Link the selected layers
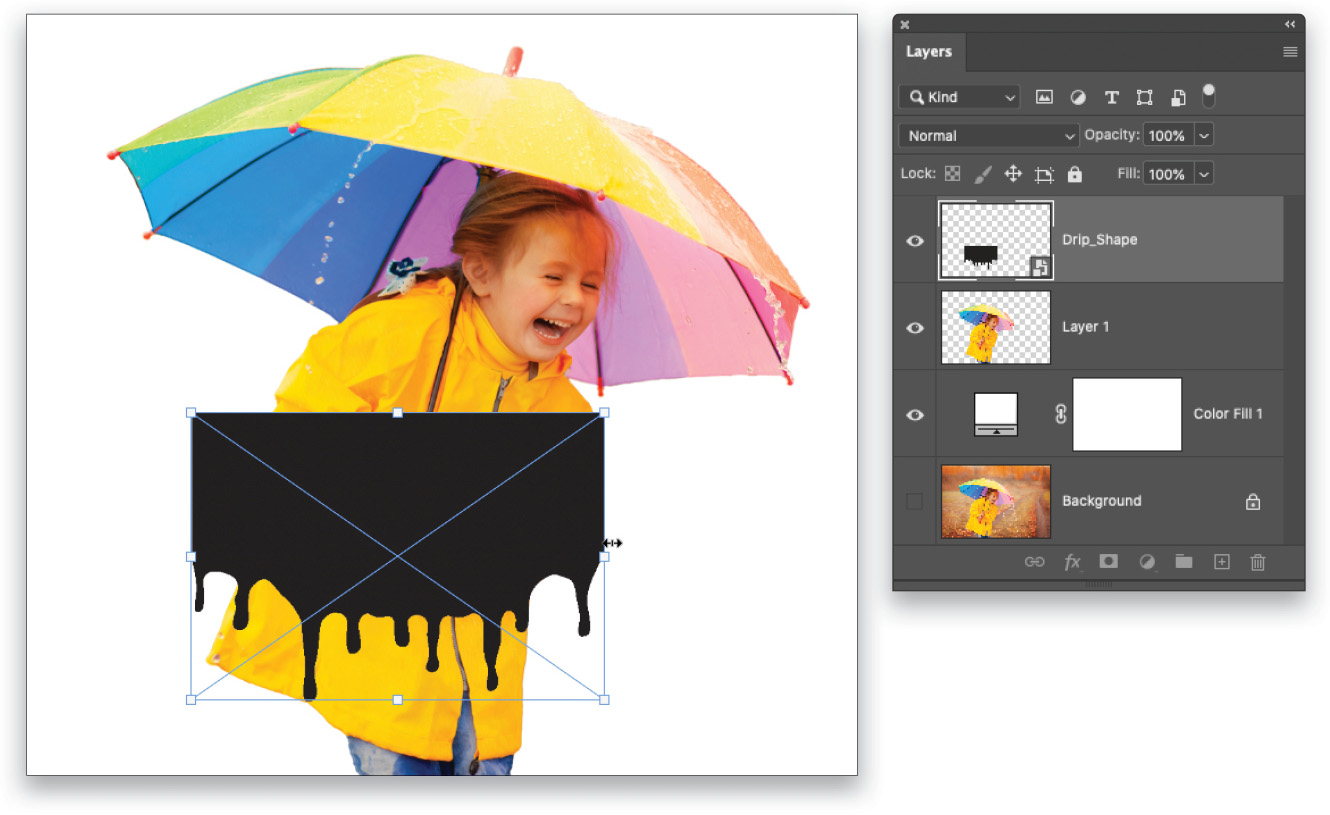The height and width of the screenshot is (815, 1330). (x=1035, y=561)
